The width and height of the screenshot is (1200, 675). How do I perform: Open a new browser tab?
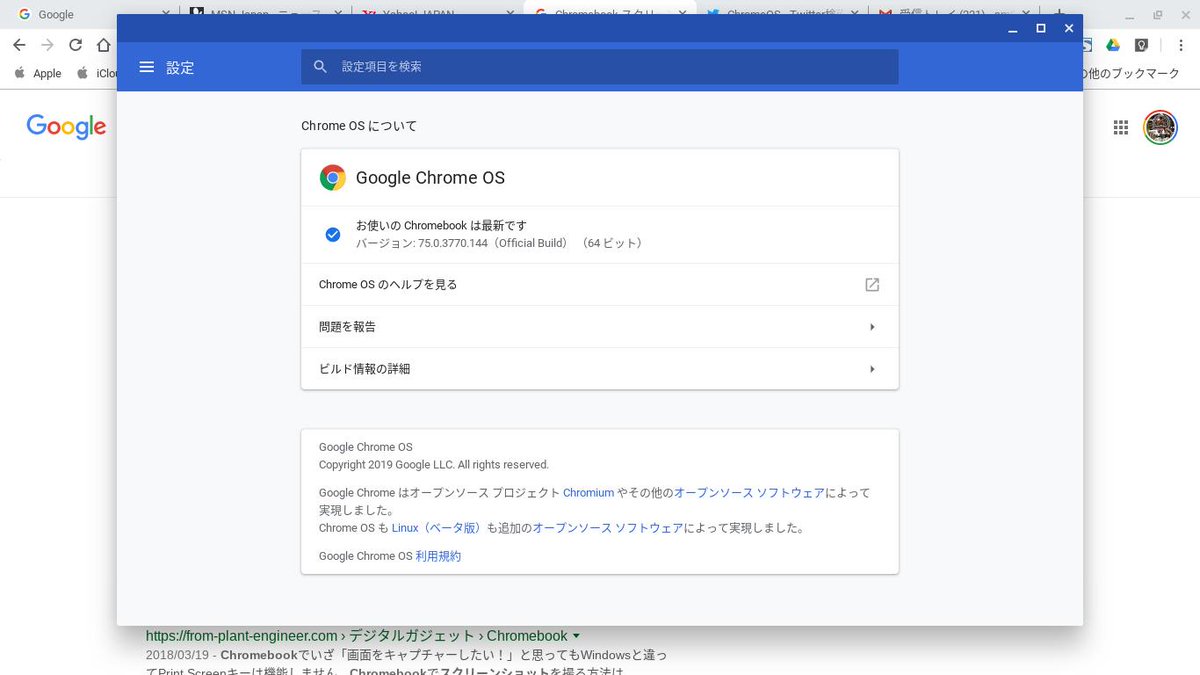pos(1061,14)
